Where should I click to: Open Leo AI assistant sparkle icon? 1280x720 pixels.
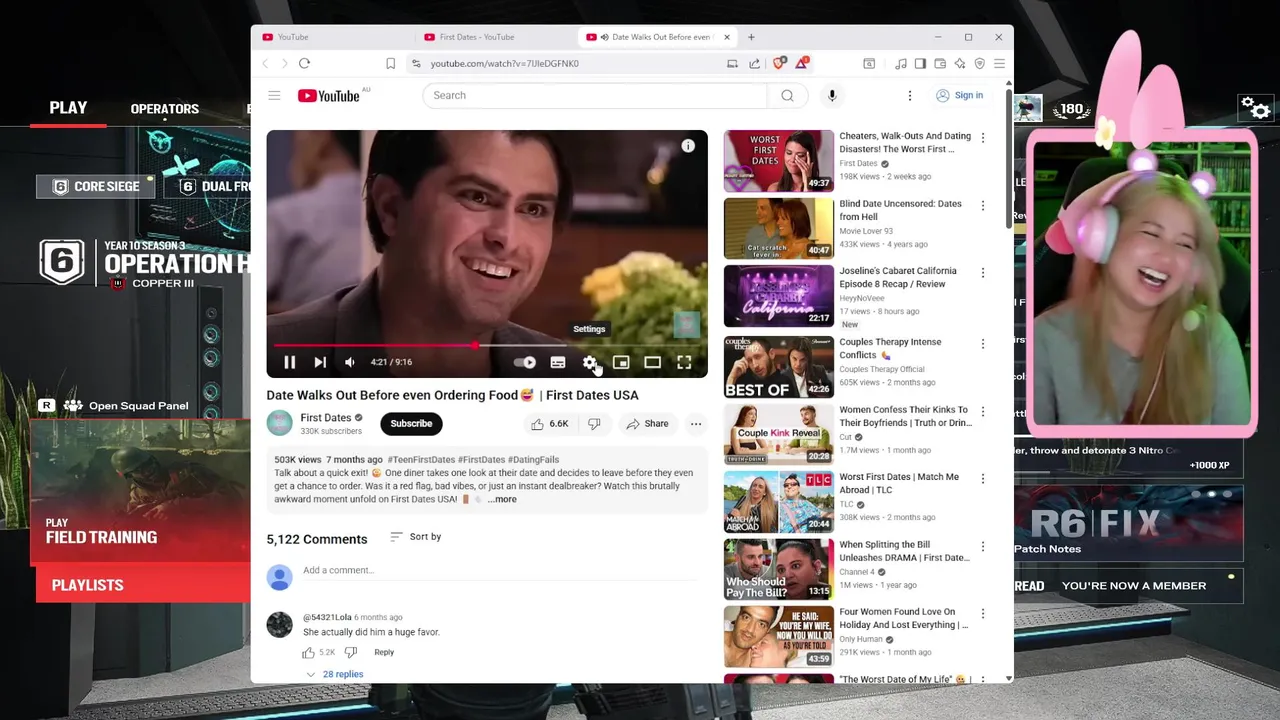[960, 63]
